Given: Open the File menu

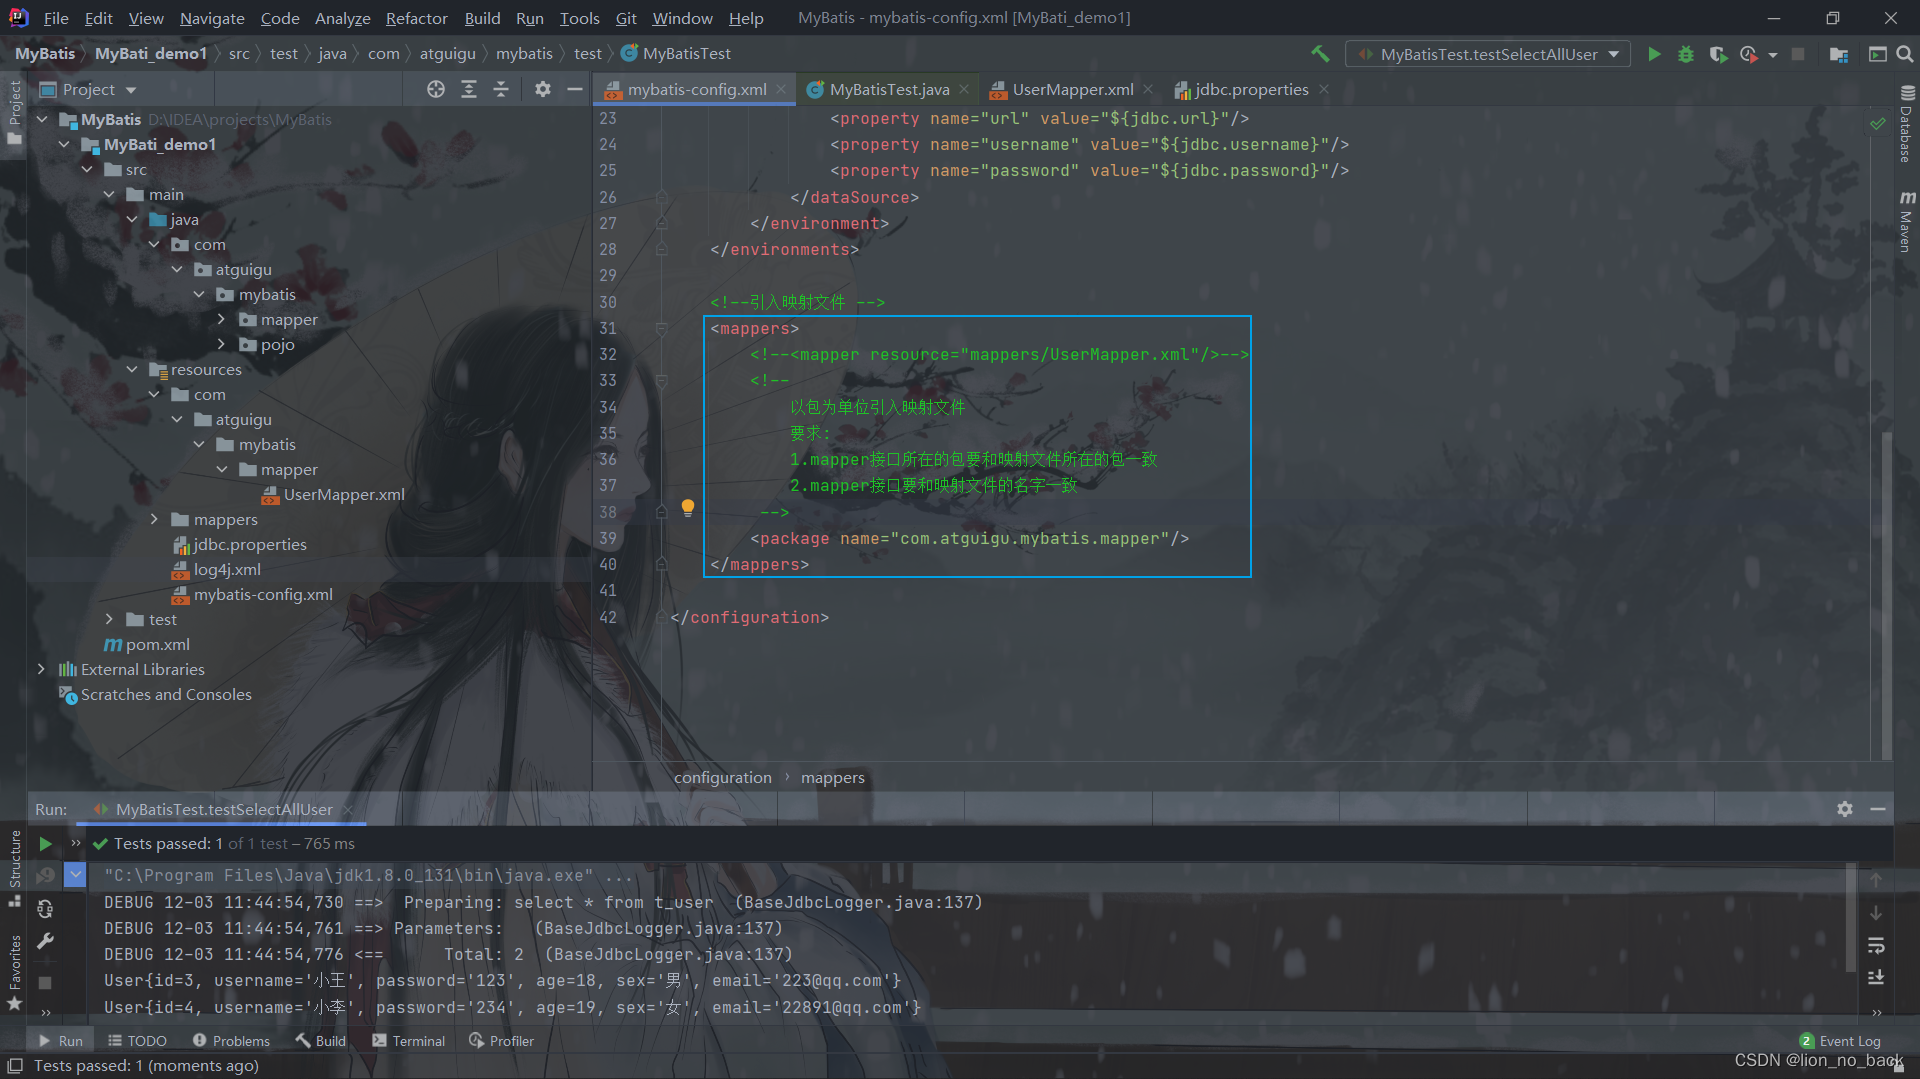Looking at the screenshot, I should [x=56, y=18].
